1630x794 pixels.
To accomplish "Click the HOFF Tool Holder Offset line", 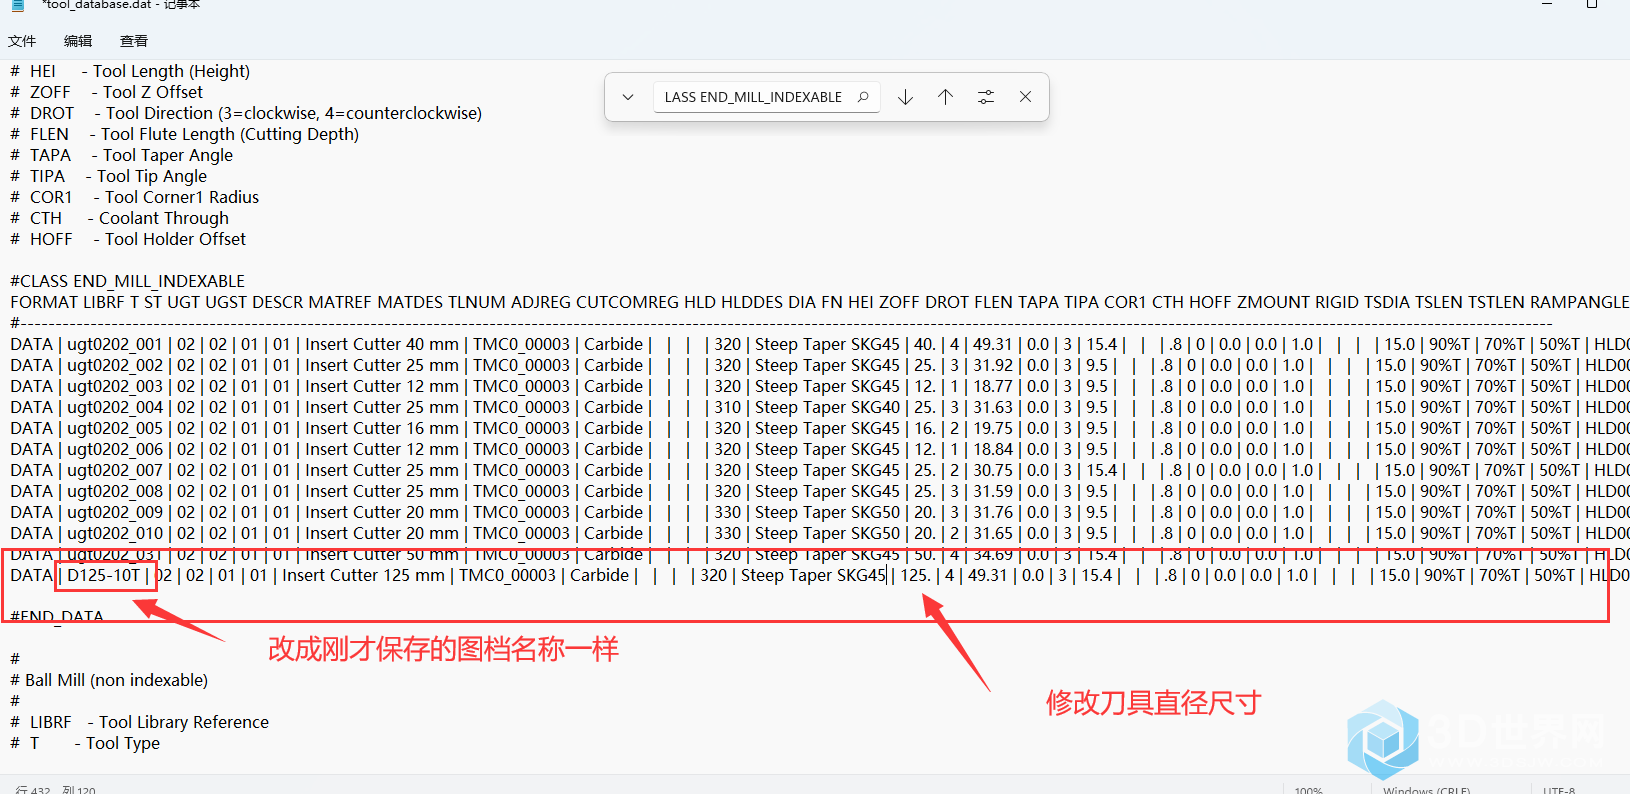I will 128,239.
